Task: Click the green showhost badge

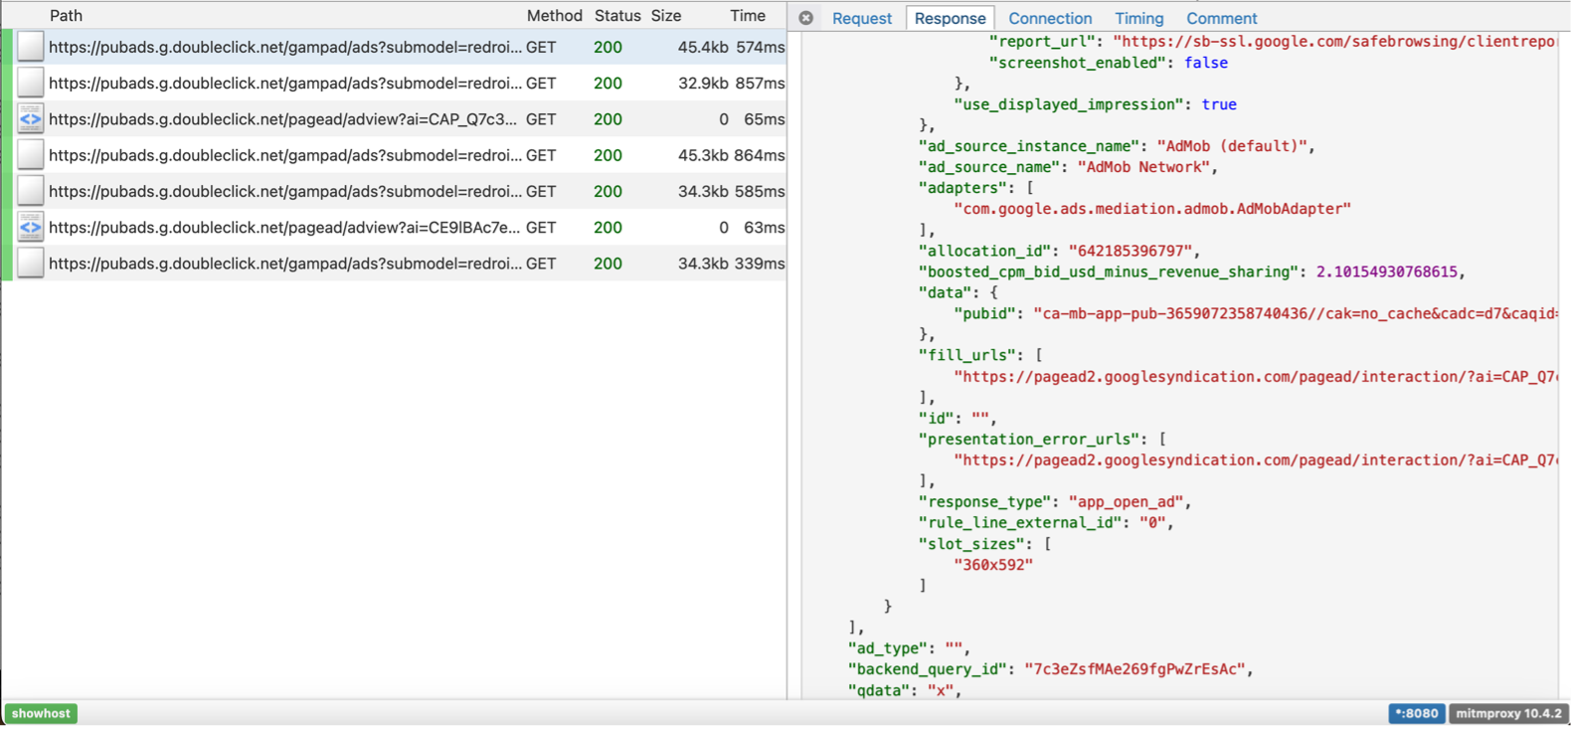Action: pyautogui.click(x=41, y=713)
